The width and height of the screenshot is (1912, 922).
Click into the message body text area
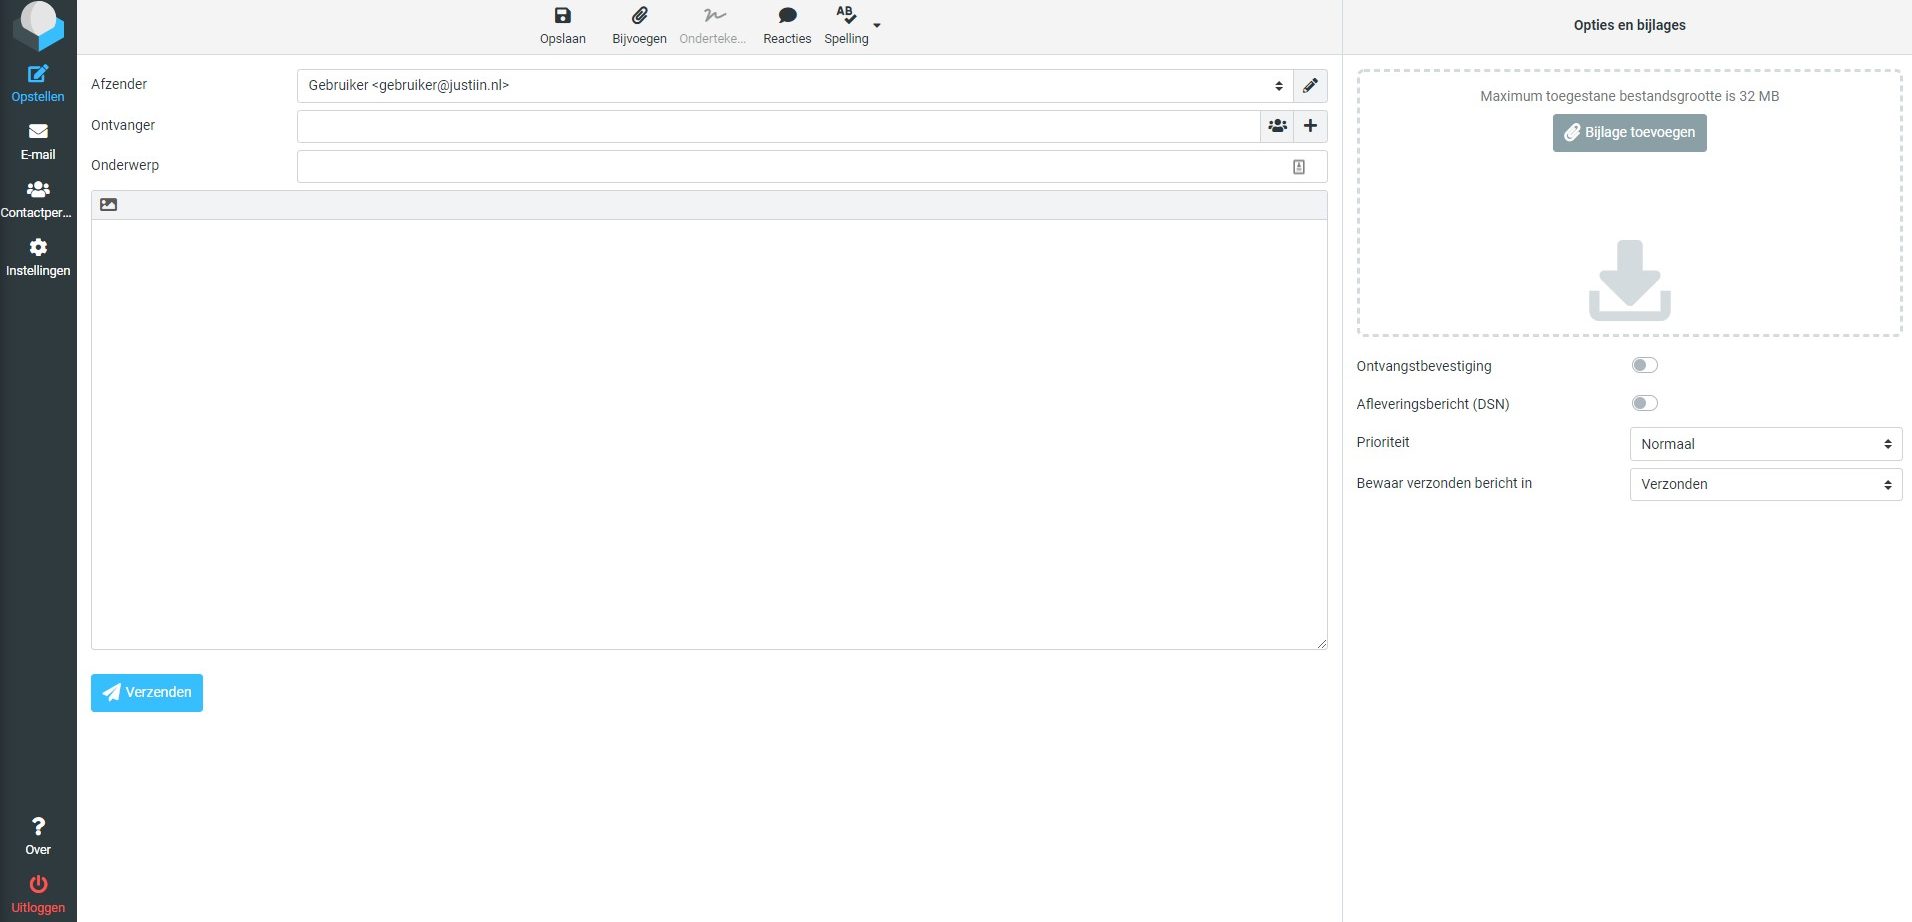709,434
